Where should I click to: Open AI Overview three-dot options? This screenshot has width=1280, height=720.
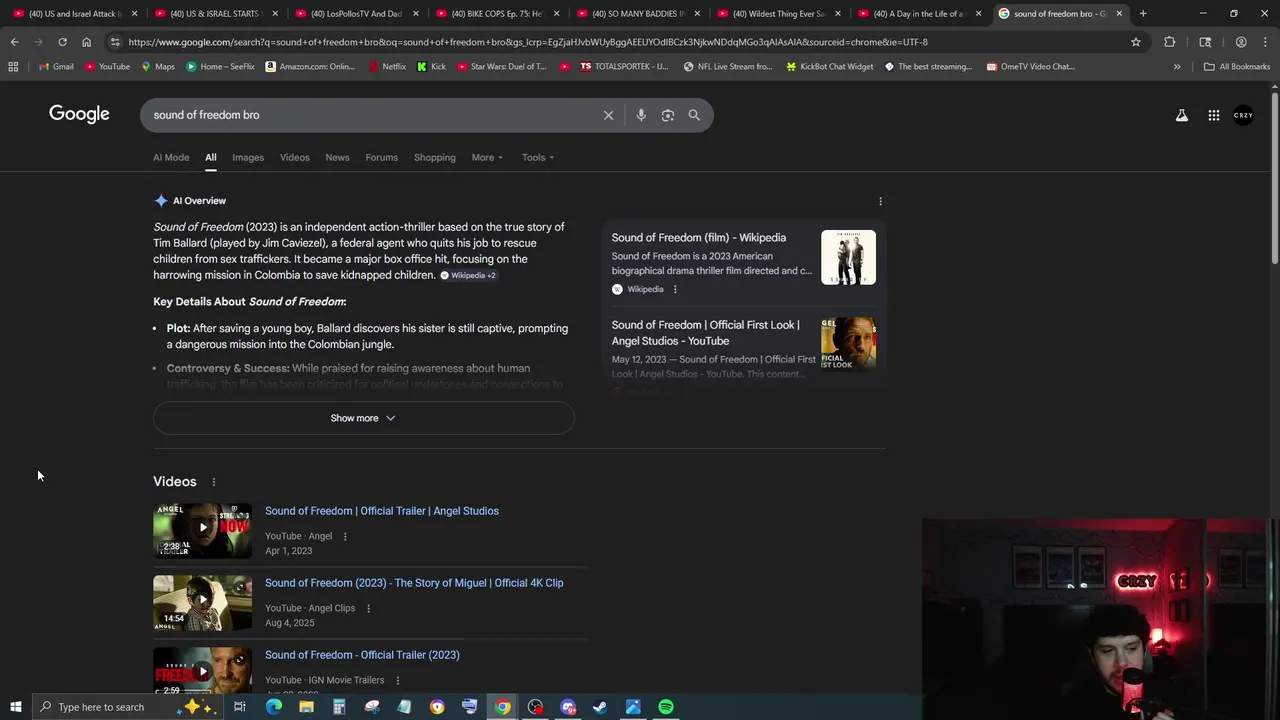click(880, 201)
